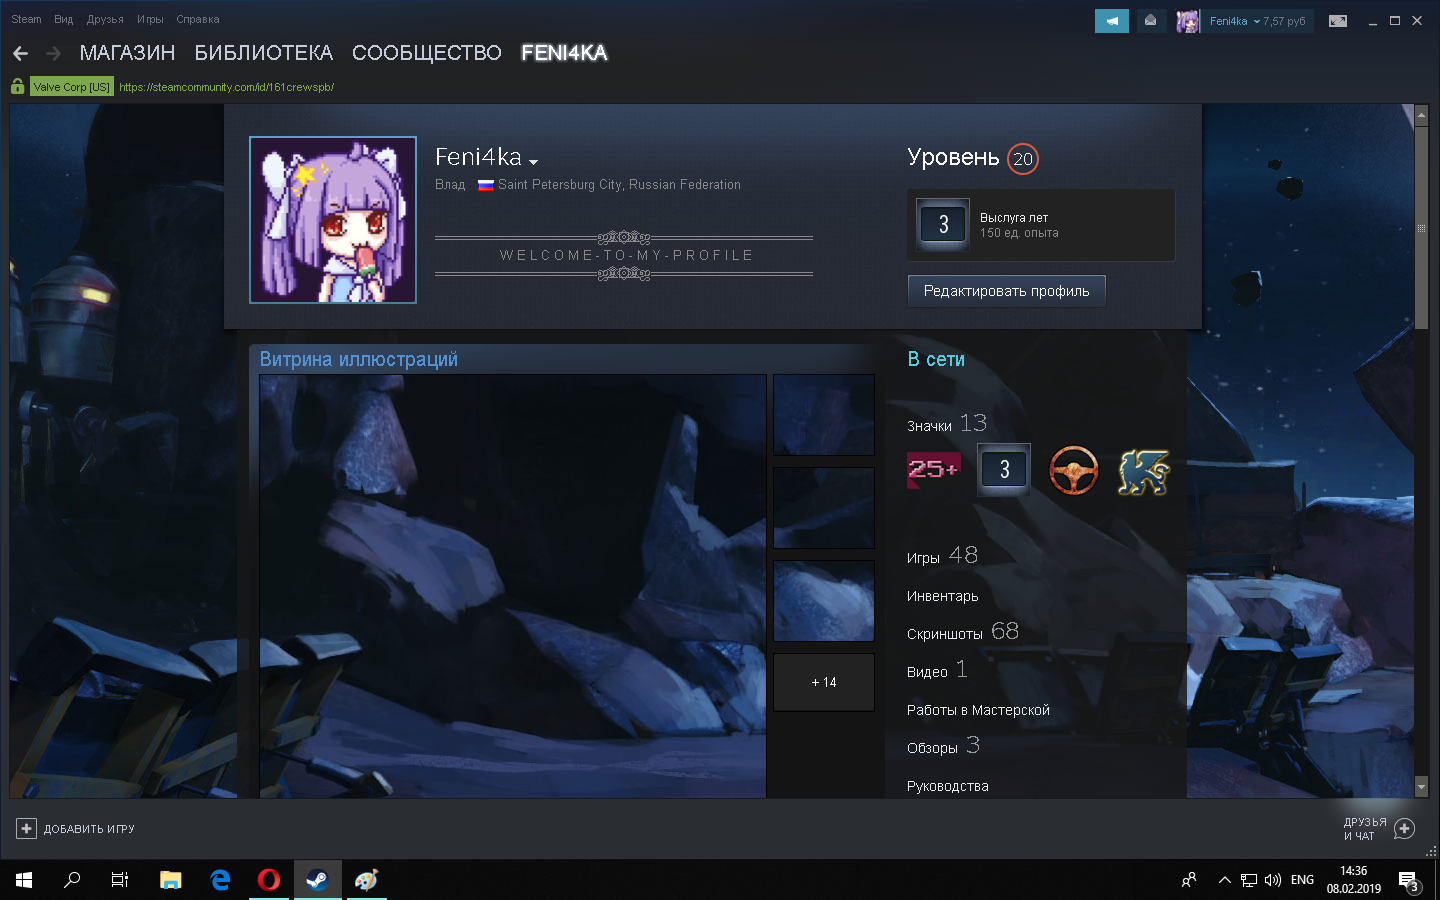The image size is (1440, 900).
Task: Click ДРУЗЬЯ И ЧАТ label
Action: [x=1364, y=829]
